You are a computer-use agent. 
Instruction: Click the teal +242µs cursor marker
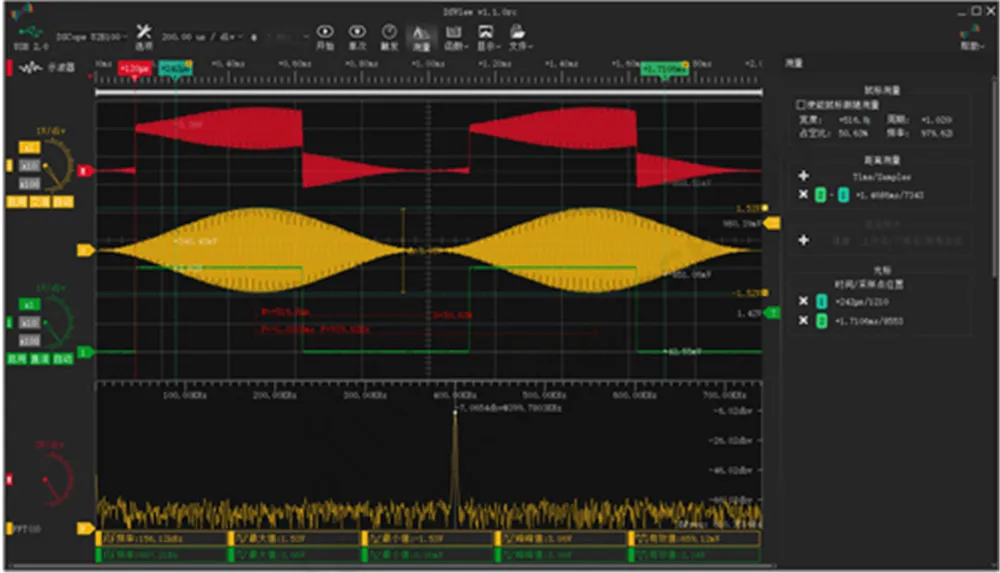tap(175, 68)
